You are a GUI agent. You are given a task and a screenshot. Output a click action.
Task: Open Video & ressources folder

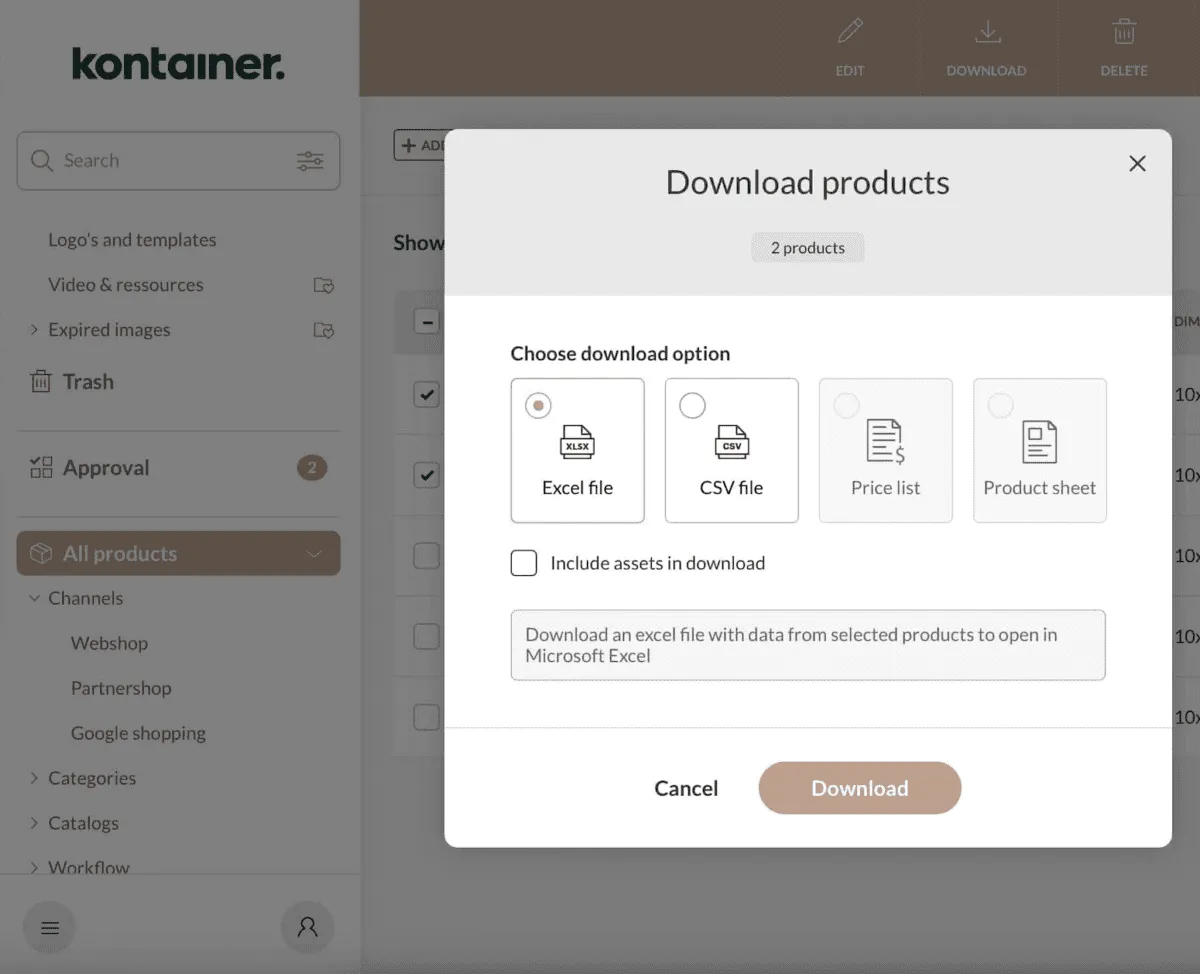point(126,285)
